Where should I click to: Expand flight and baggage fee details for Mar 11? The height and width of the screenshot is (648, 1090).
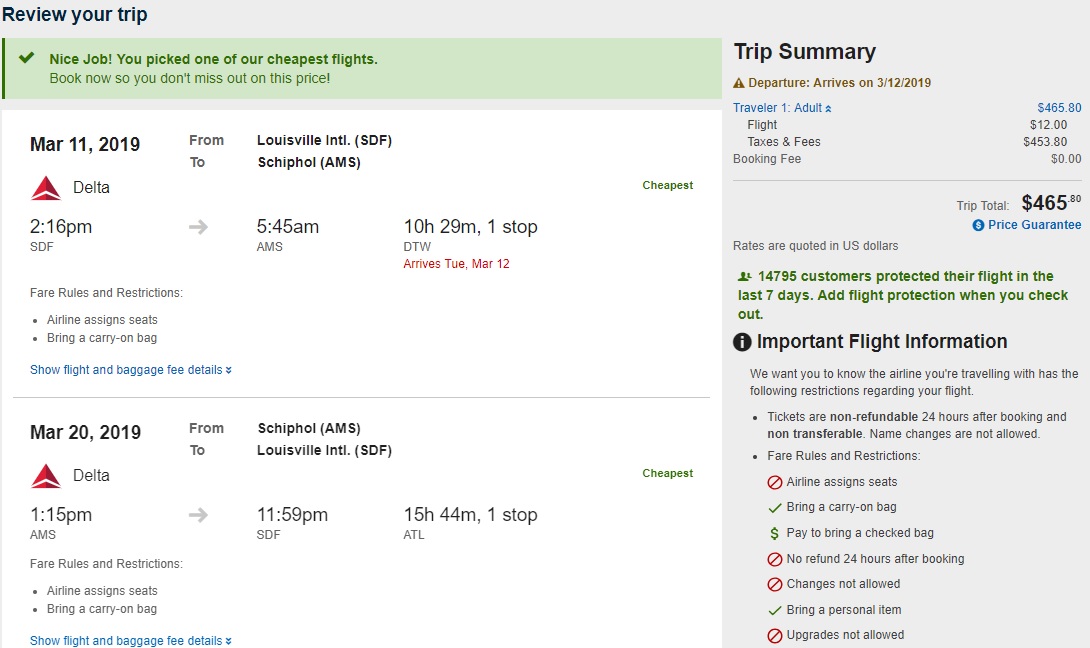tap(130, 370)
